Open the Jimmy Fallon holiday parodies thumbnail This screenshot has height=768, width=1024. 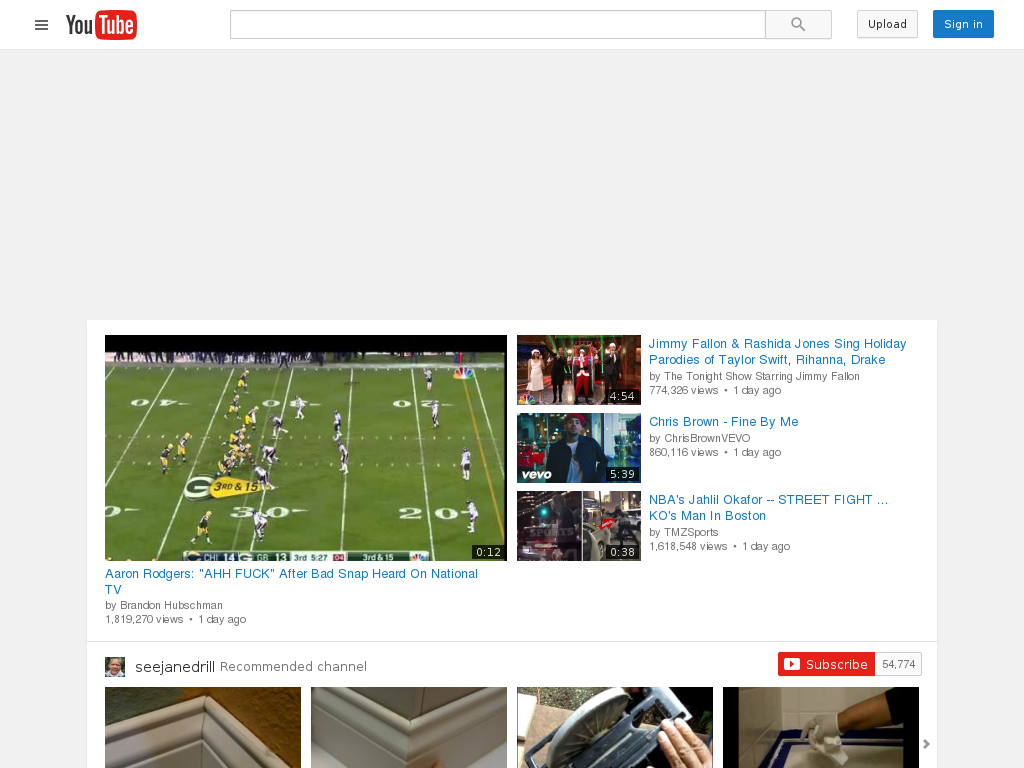click(x=579, y=370)
